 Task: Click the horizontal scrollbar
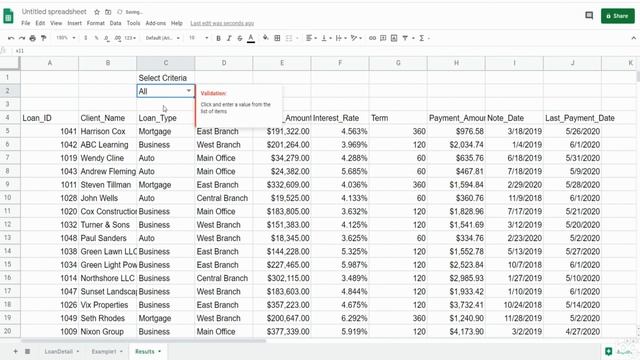pos(143,340)
